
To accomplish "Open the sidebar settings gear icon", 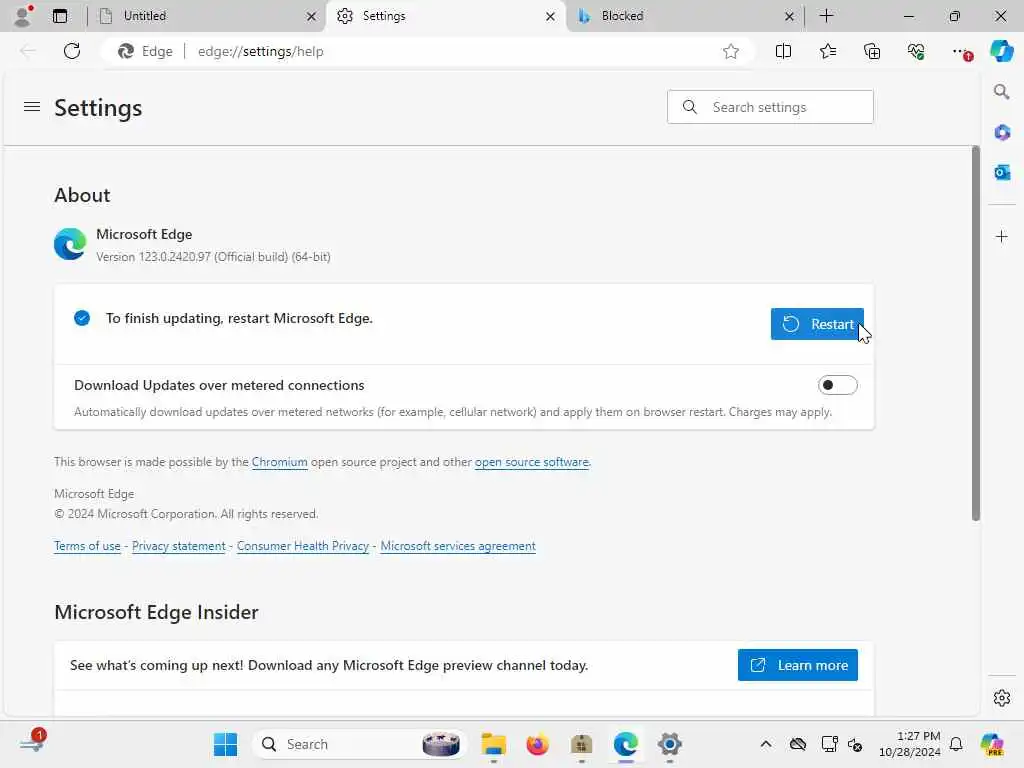I will point(1002,698).
